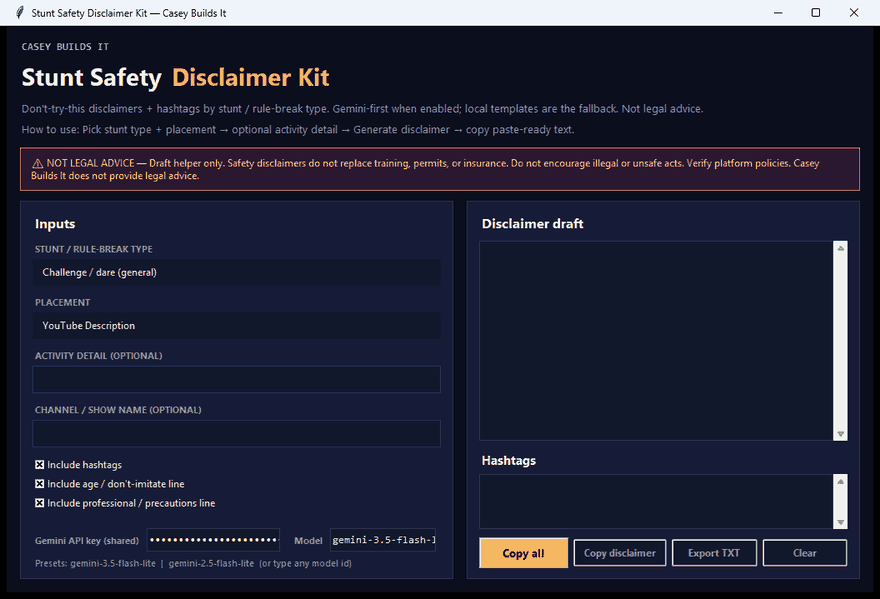The image size is (880, 599).
Task: Click inside the Disclaimer draft text area
Action: pos(656,341)
